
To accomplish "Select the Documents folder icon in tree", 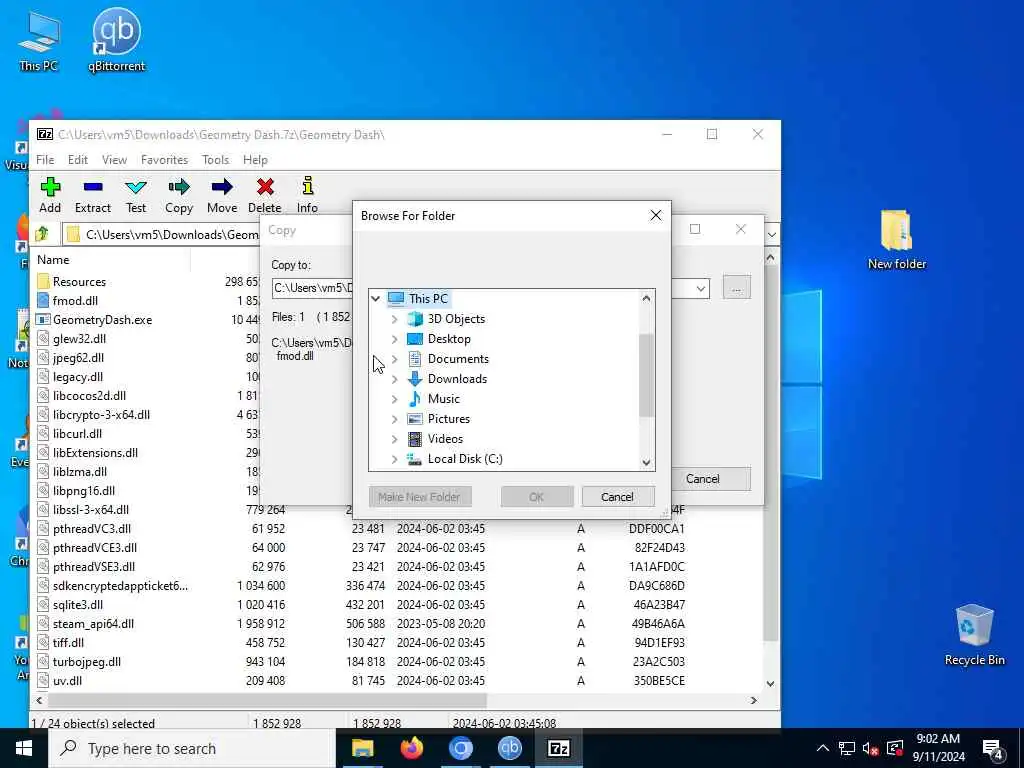I will coord(415,359).
